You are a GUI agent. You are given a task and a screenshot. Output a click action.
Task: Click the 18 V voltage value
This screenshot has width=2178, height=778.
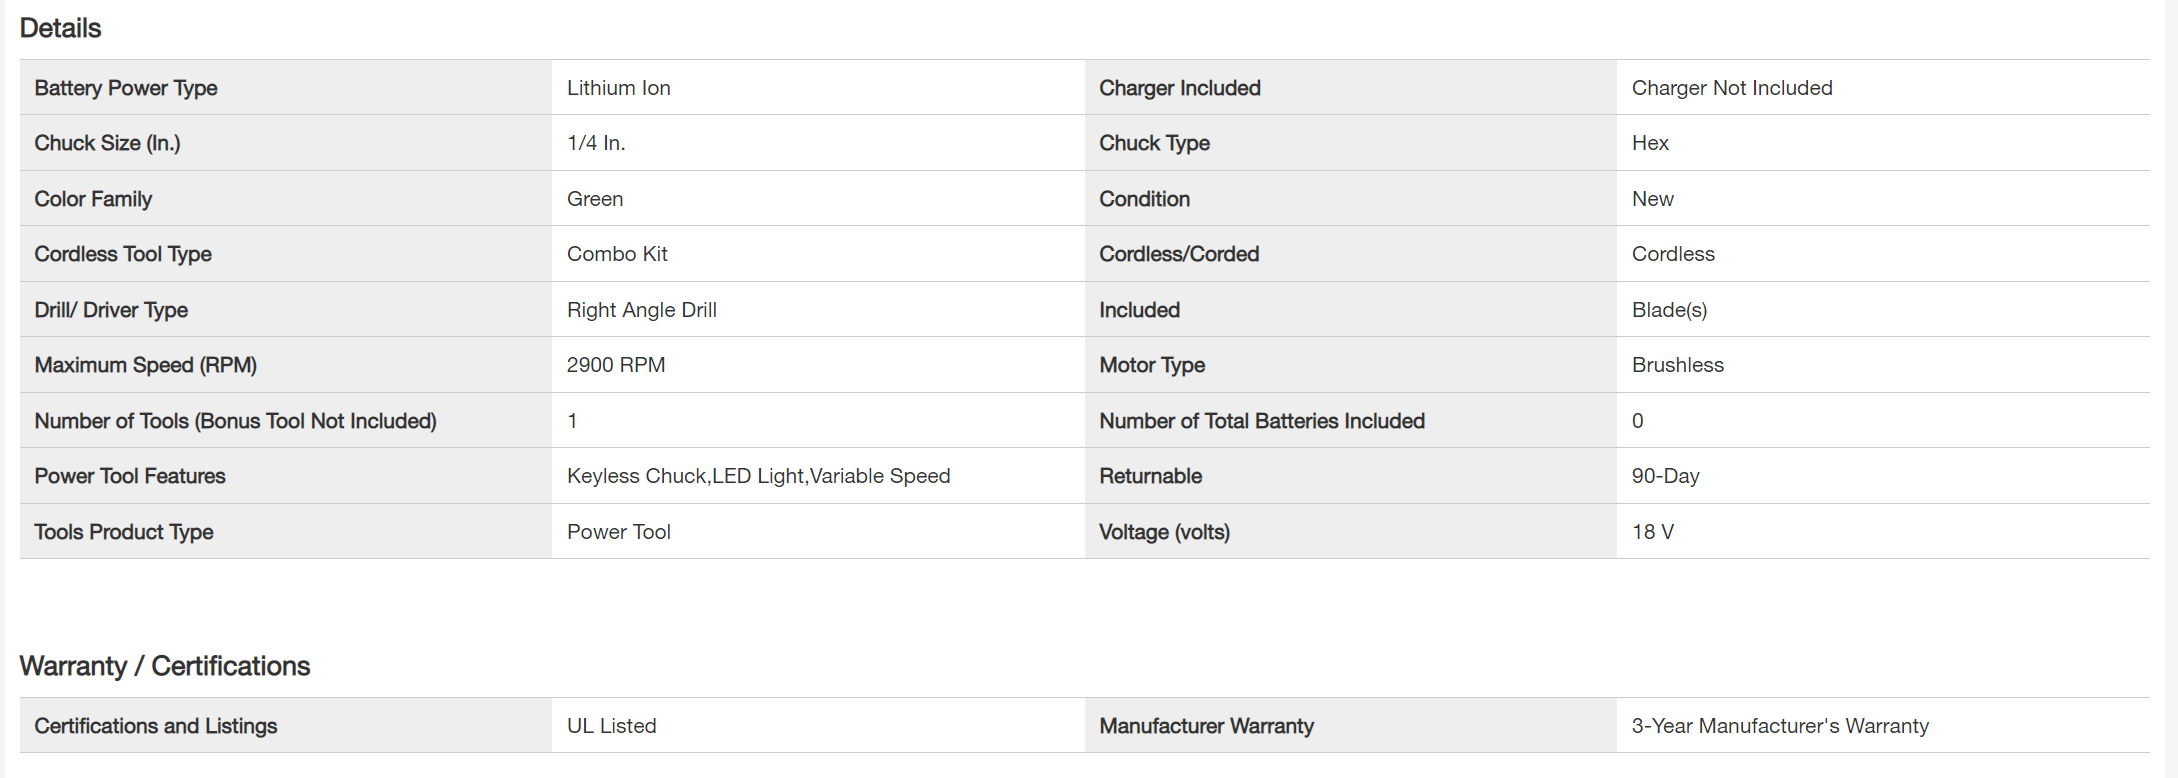coord(1652,532)
